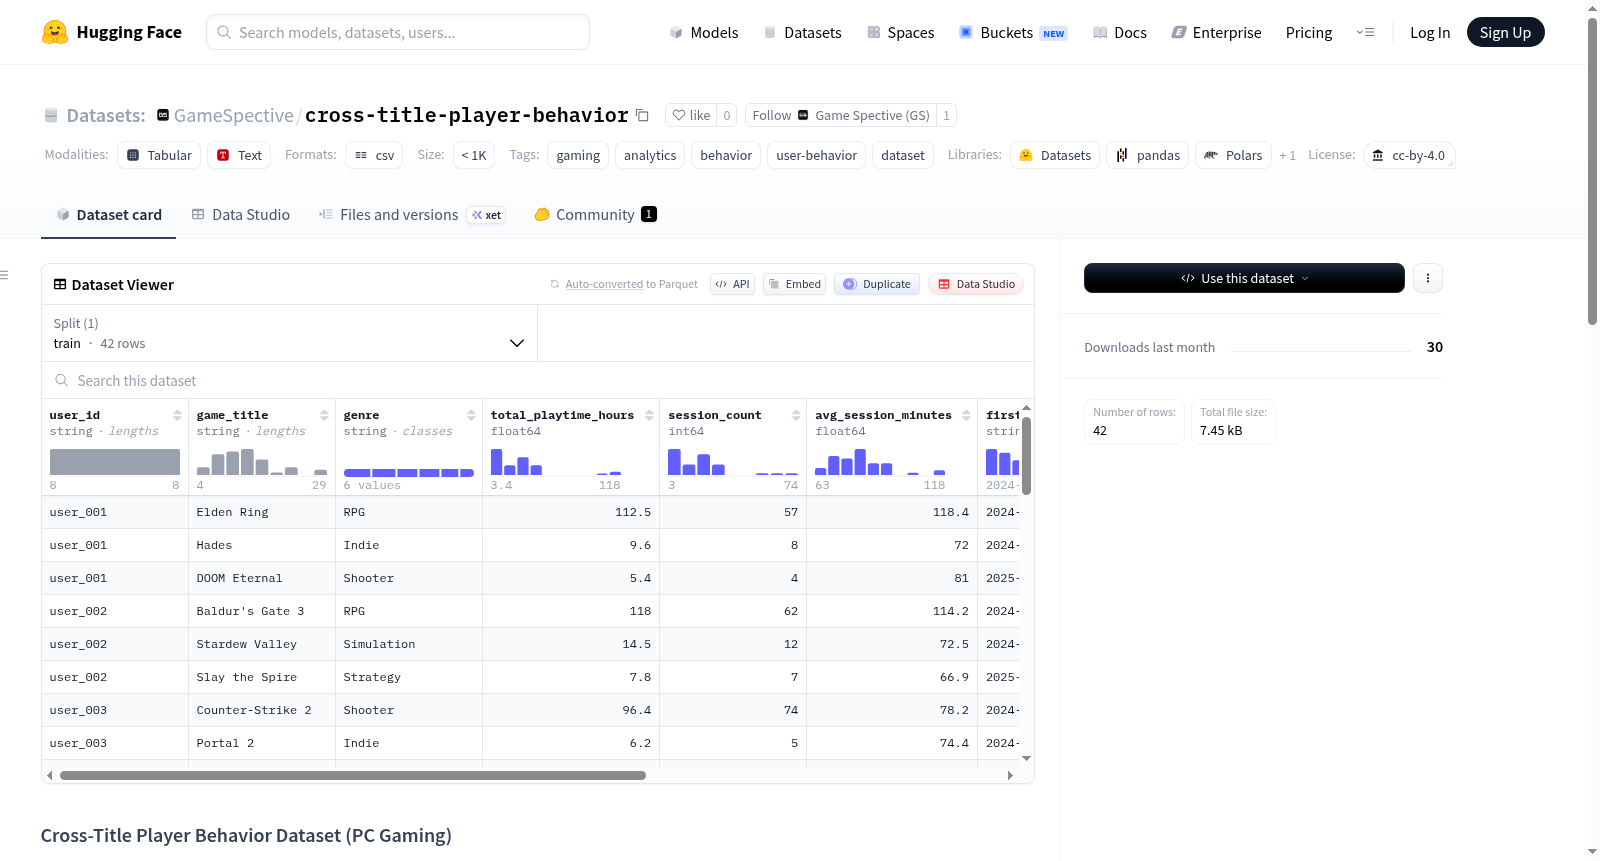Focus the main search models field
The image size is (1600, 861).
(x=398, y=32)
